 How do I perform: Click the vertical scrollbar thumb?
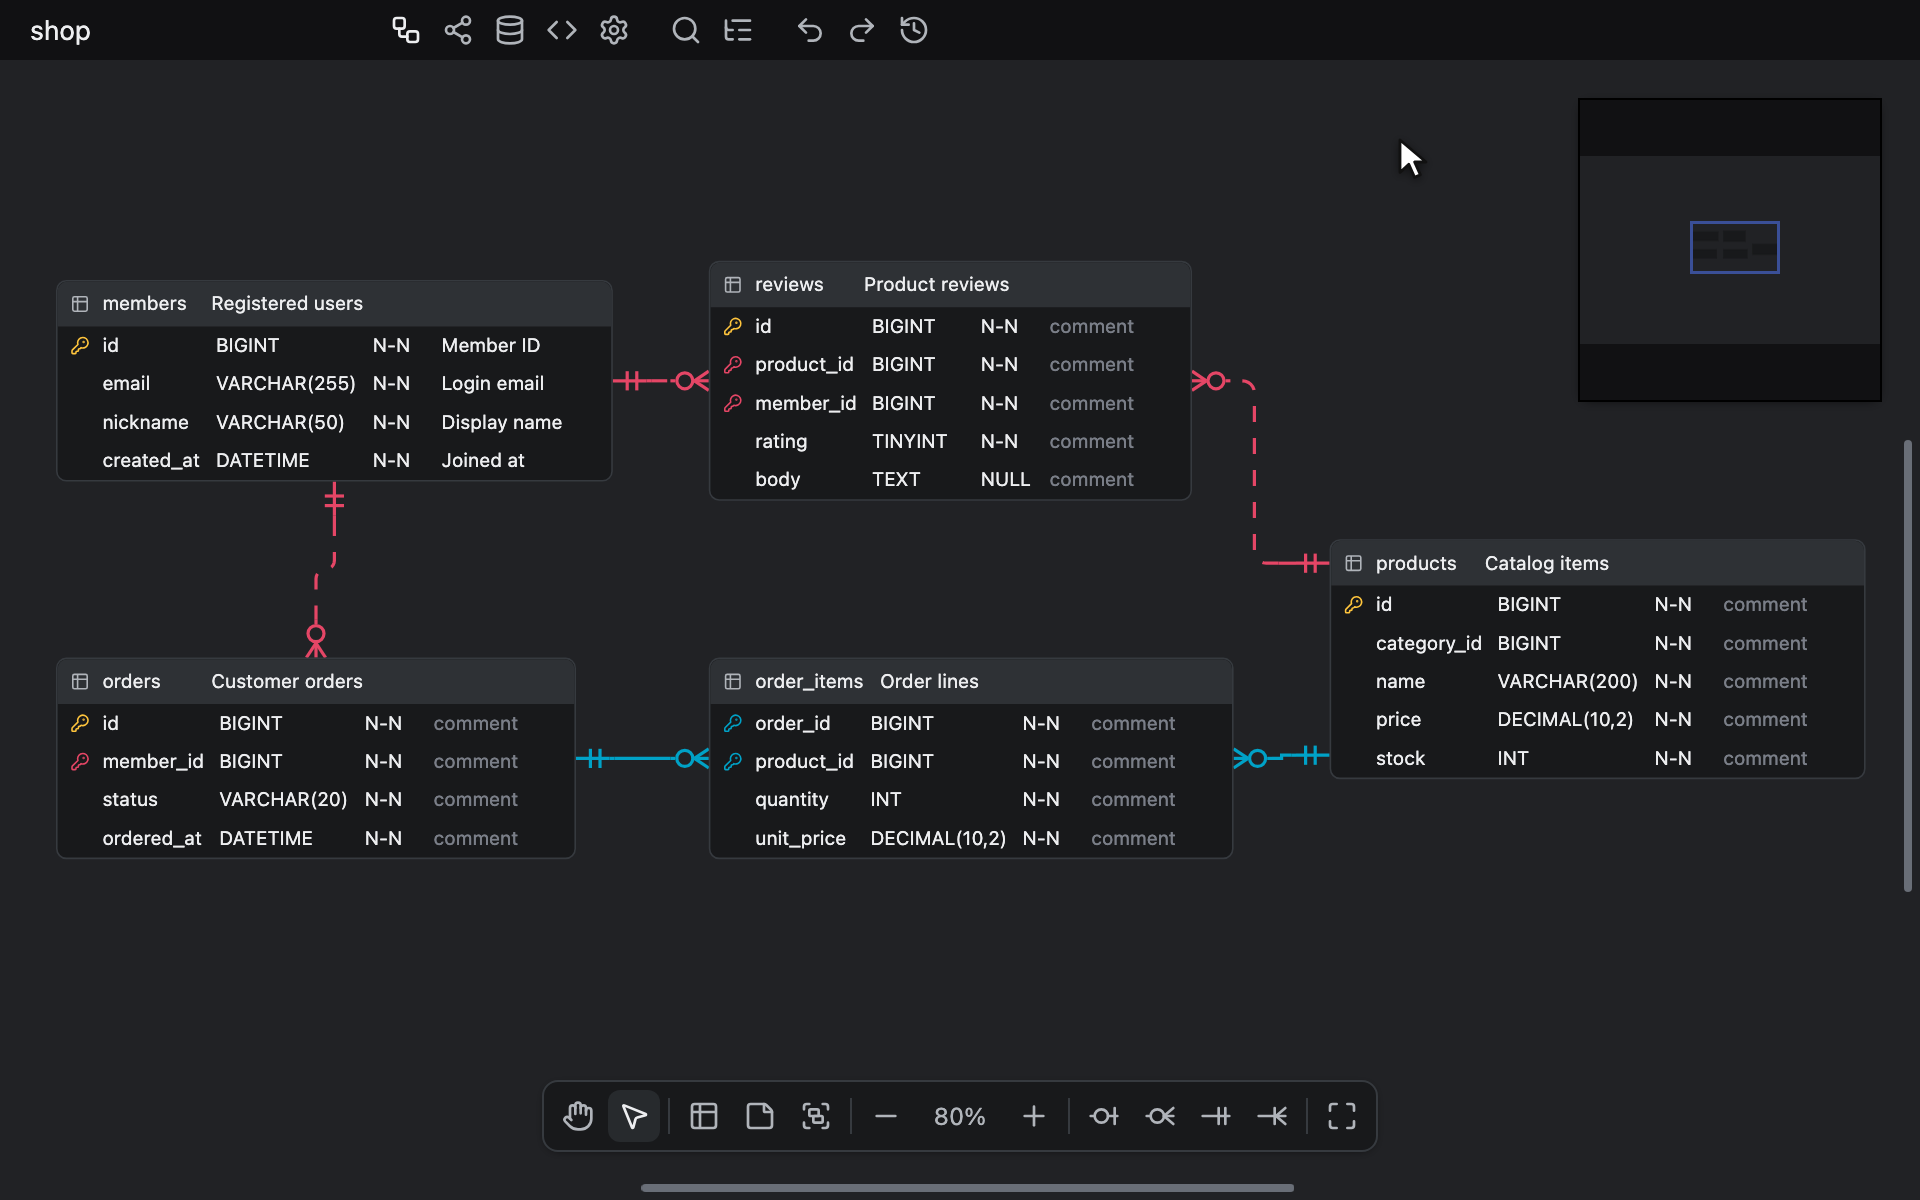(1908, 666)
